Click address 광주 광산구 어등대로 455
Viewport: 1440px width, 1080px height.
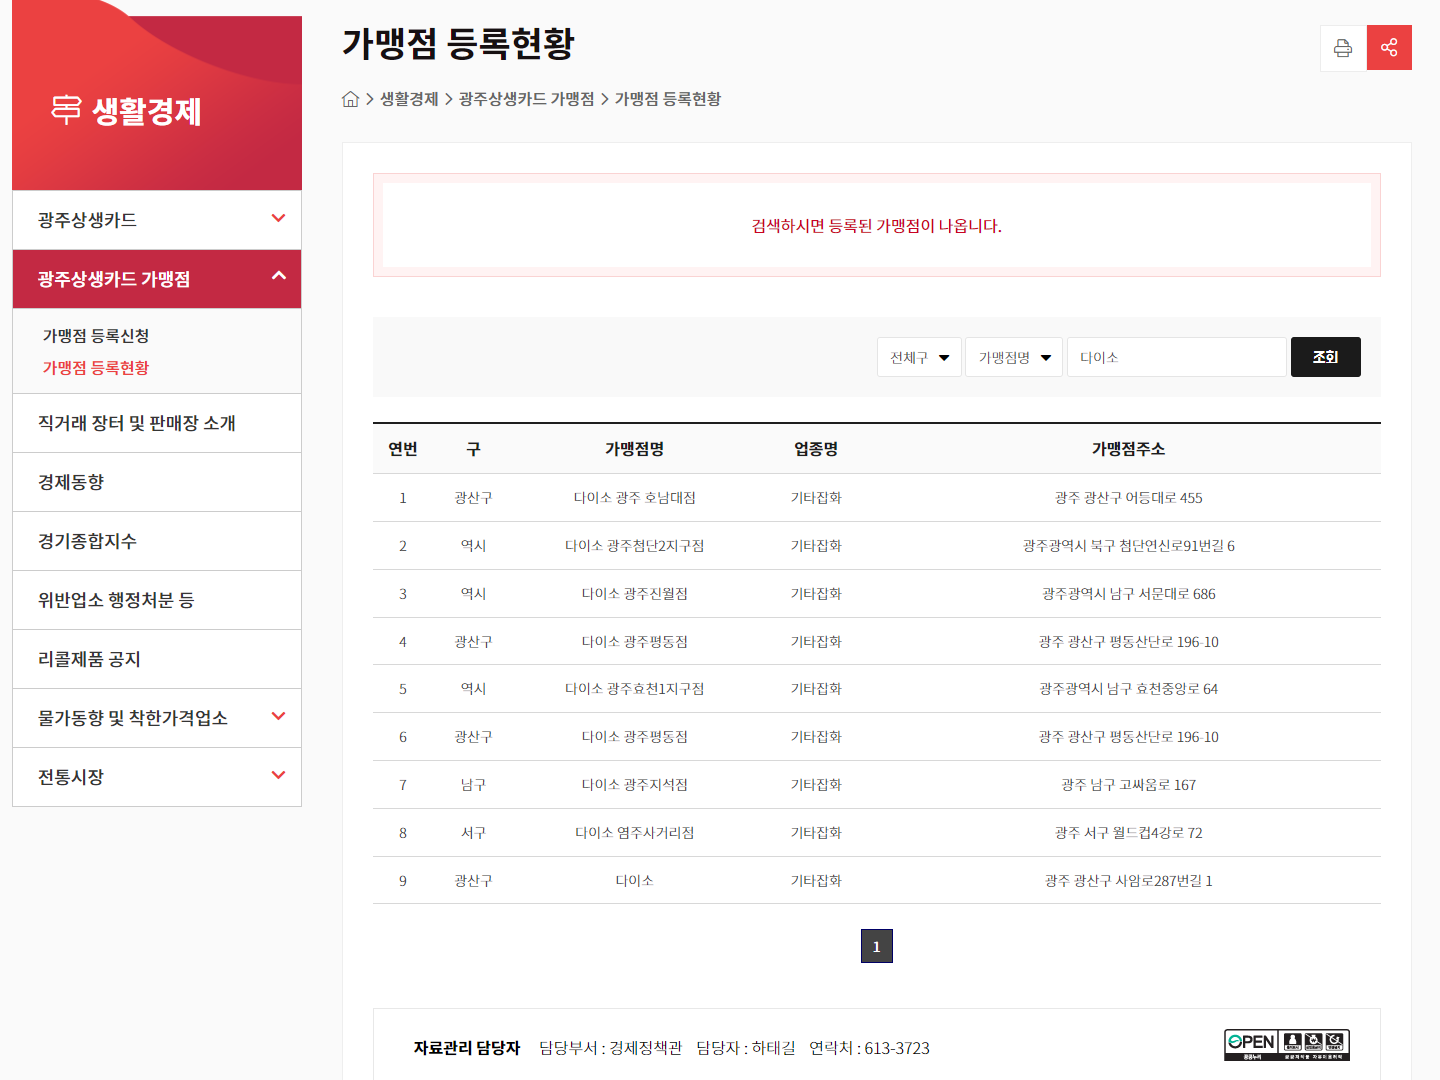(1129, 498)
